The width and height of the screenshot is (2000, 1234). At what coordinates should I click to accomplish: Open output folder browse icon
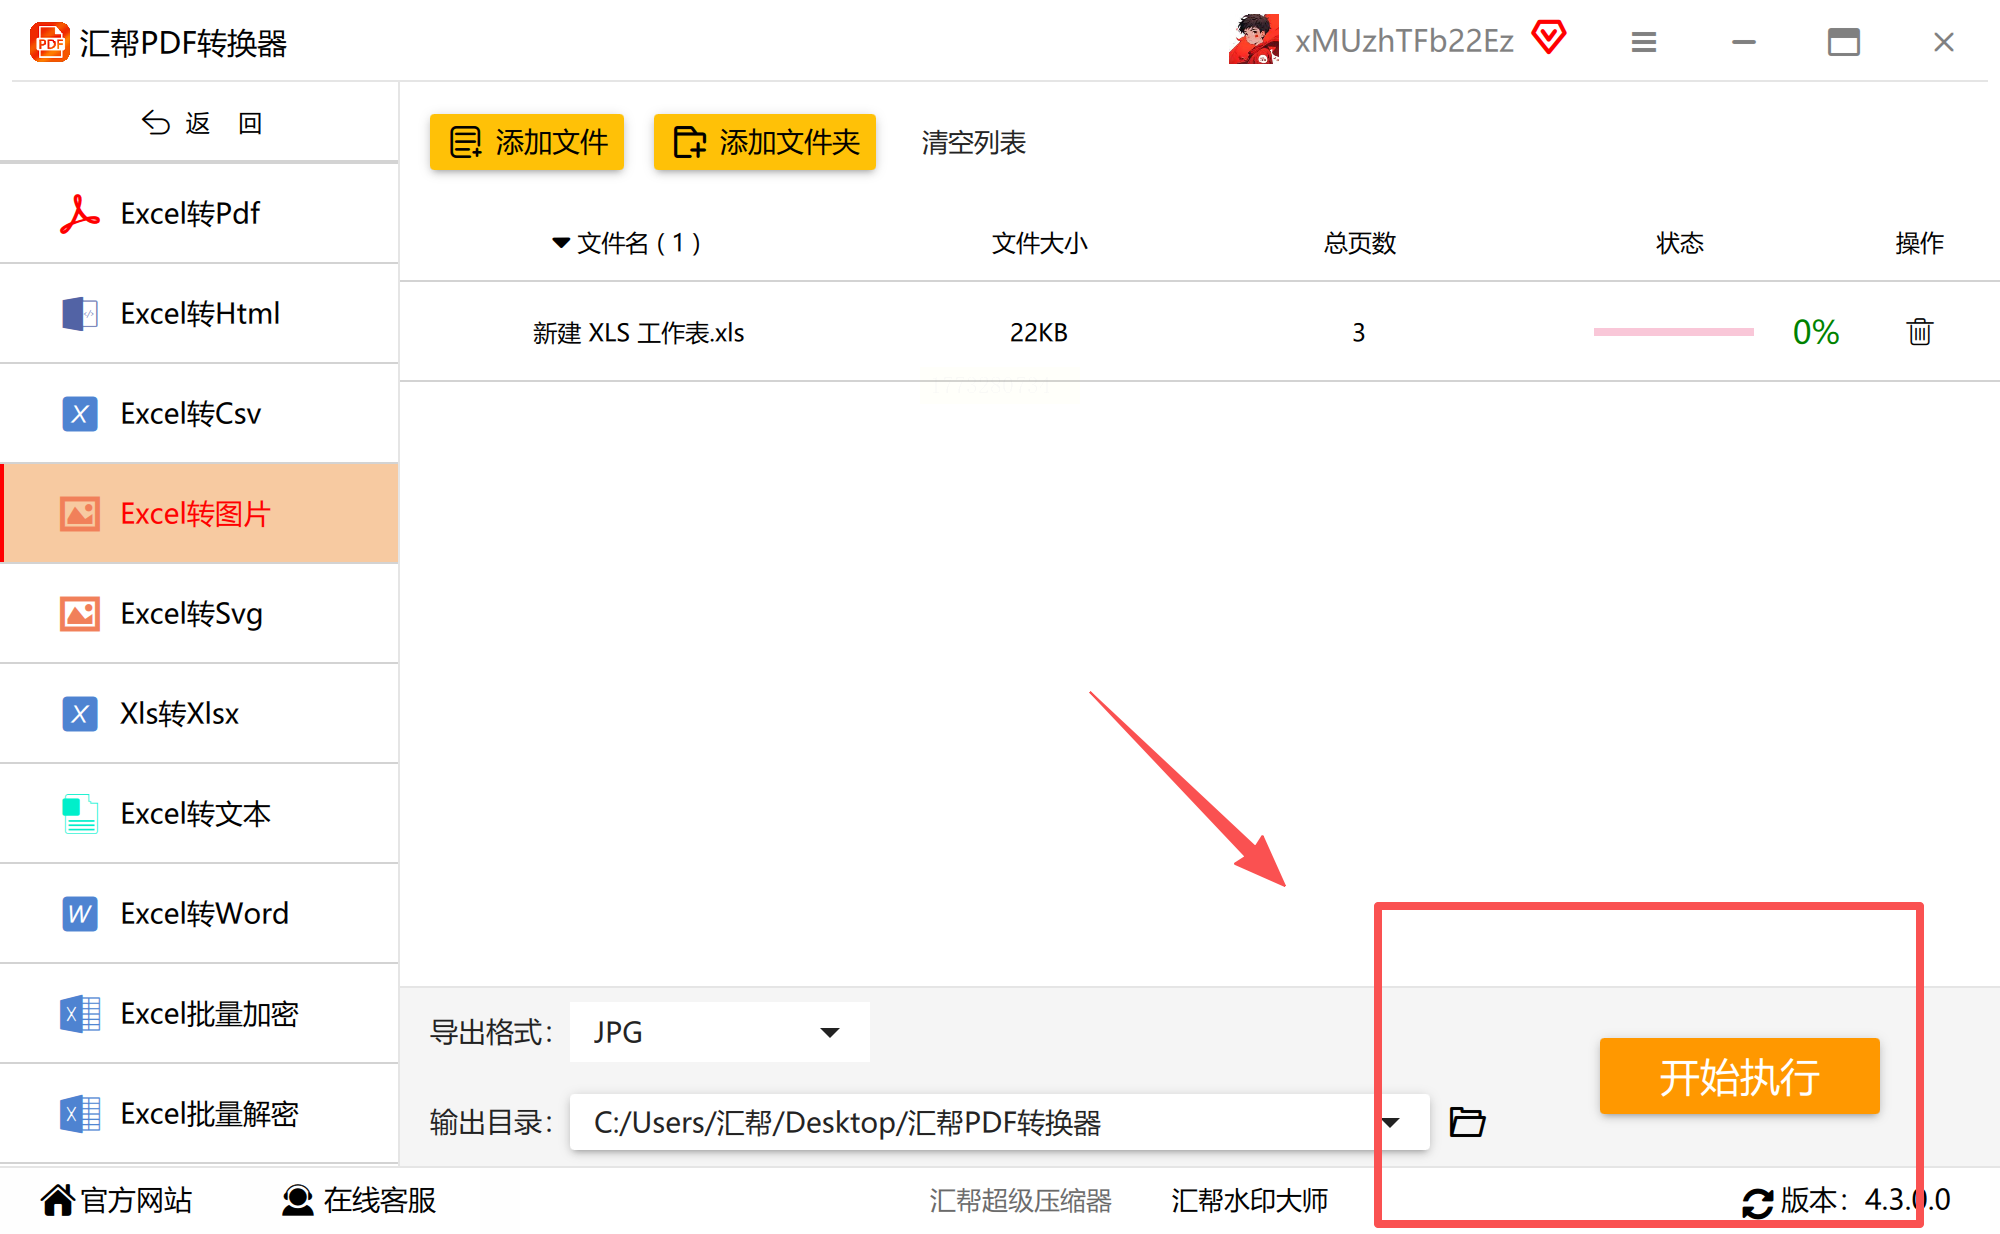[x=1467, y=1122]
